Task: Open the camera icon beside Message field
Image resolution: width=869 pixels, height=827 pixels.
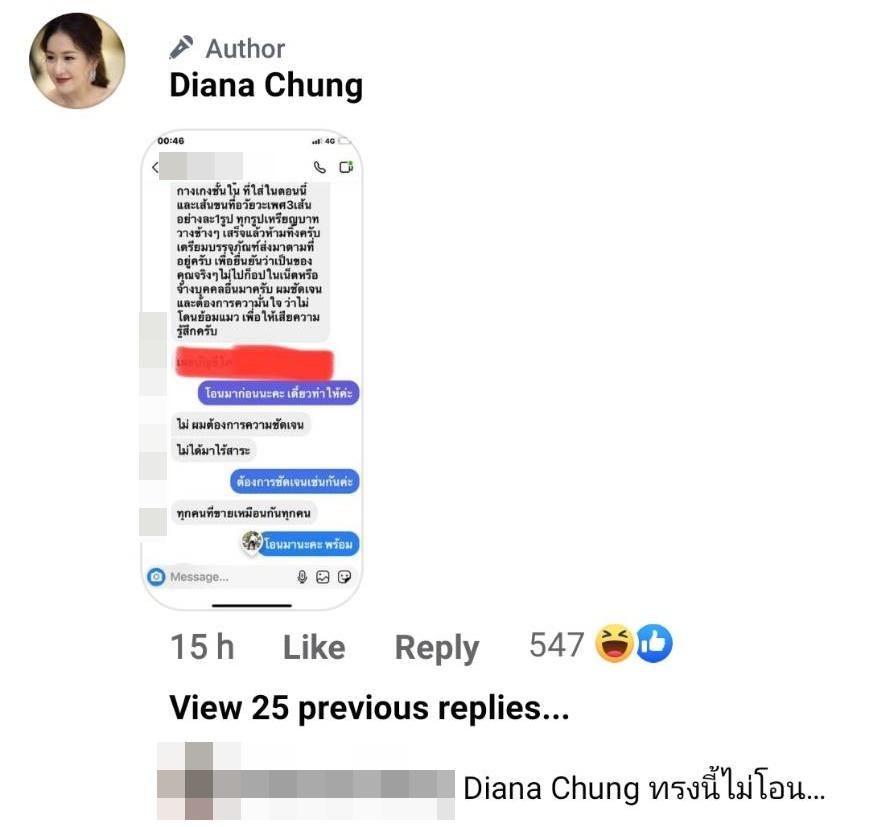Action: tap(156, 577)
